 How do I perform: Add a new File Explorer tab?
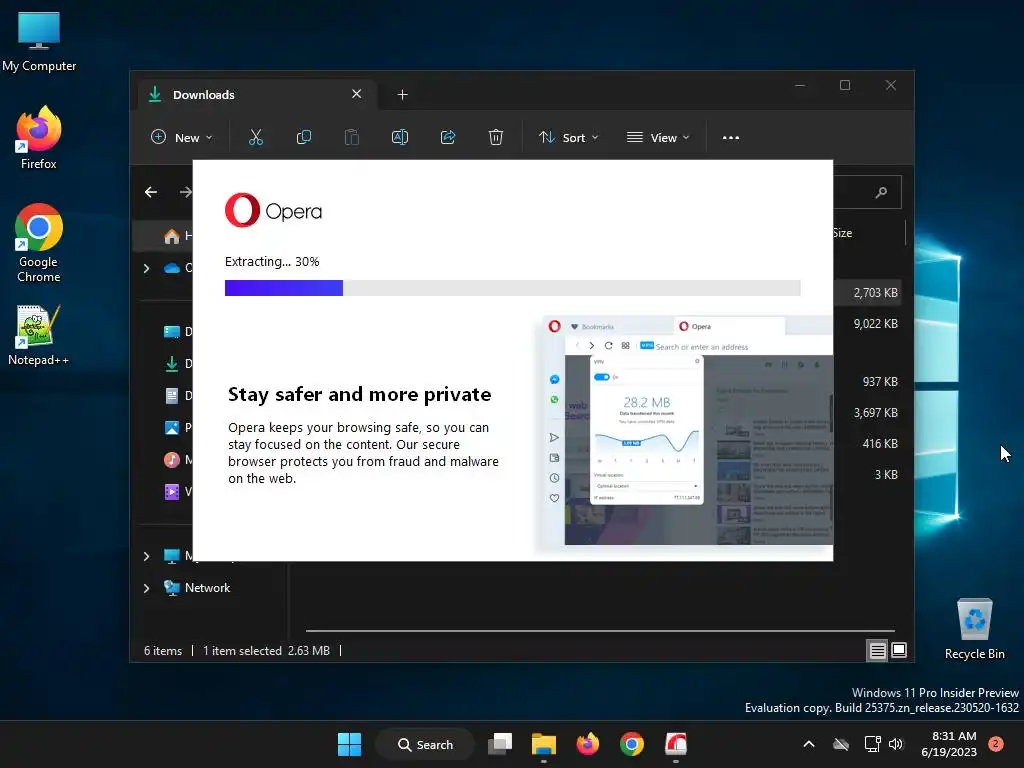click(402, 95)
